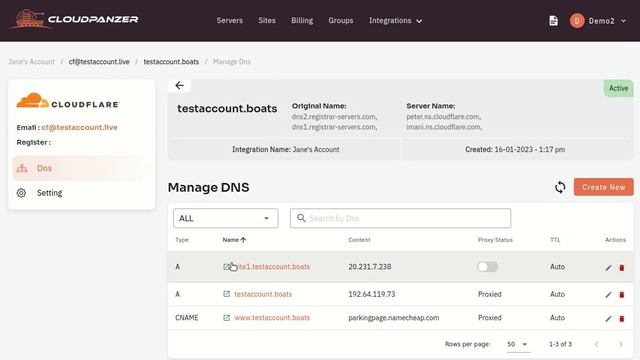Go to next page of records
The image size is (640, 360).
621,344
